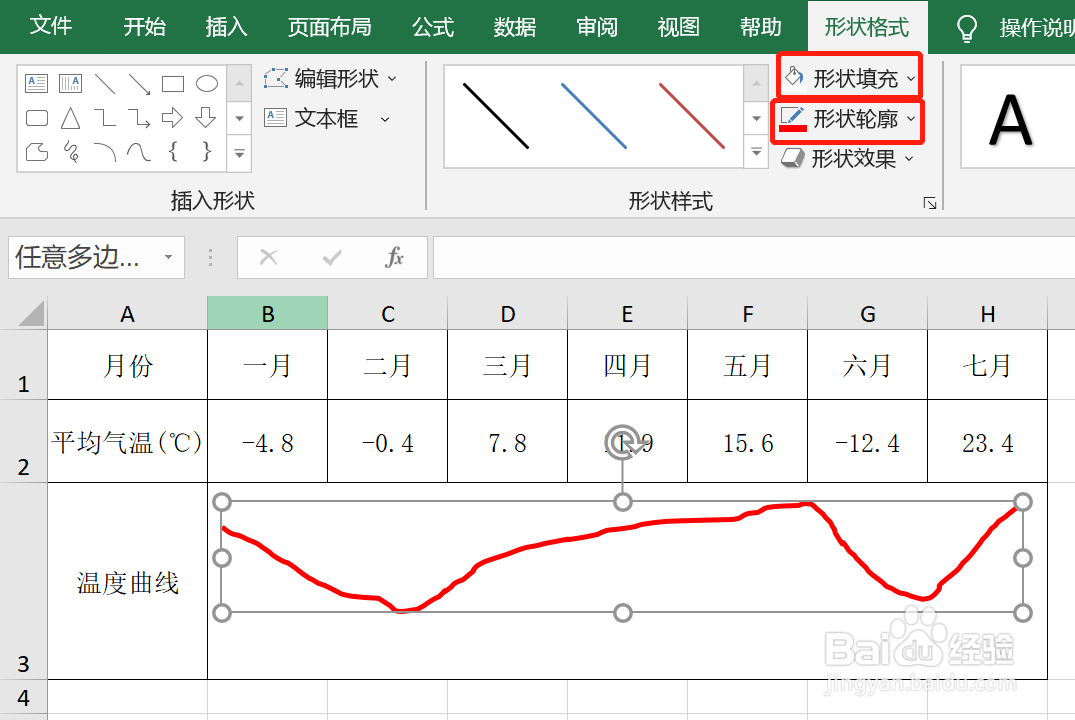Open the Shape Format tab

(x=867, y=27)
